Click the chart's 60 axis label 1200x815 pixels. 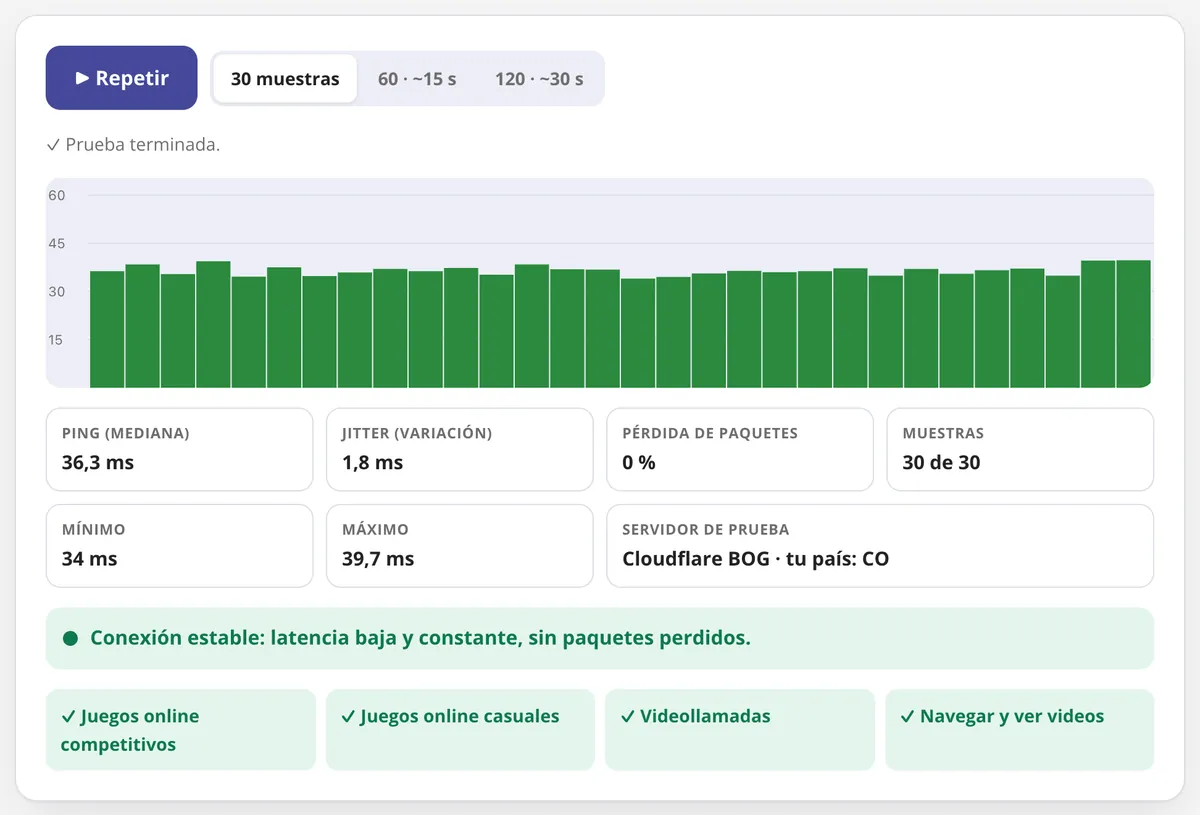click(x=56, y=195)
